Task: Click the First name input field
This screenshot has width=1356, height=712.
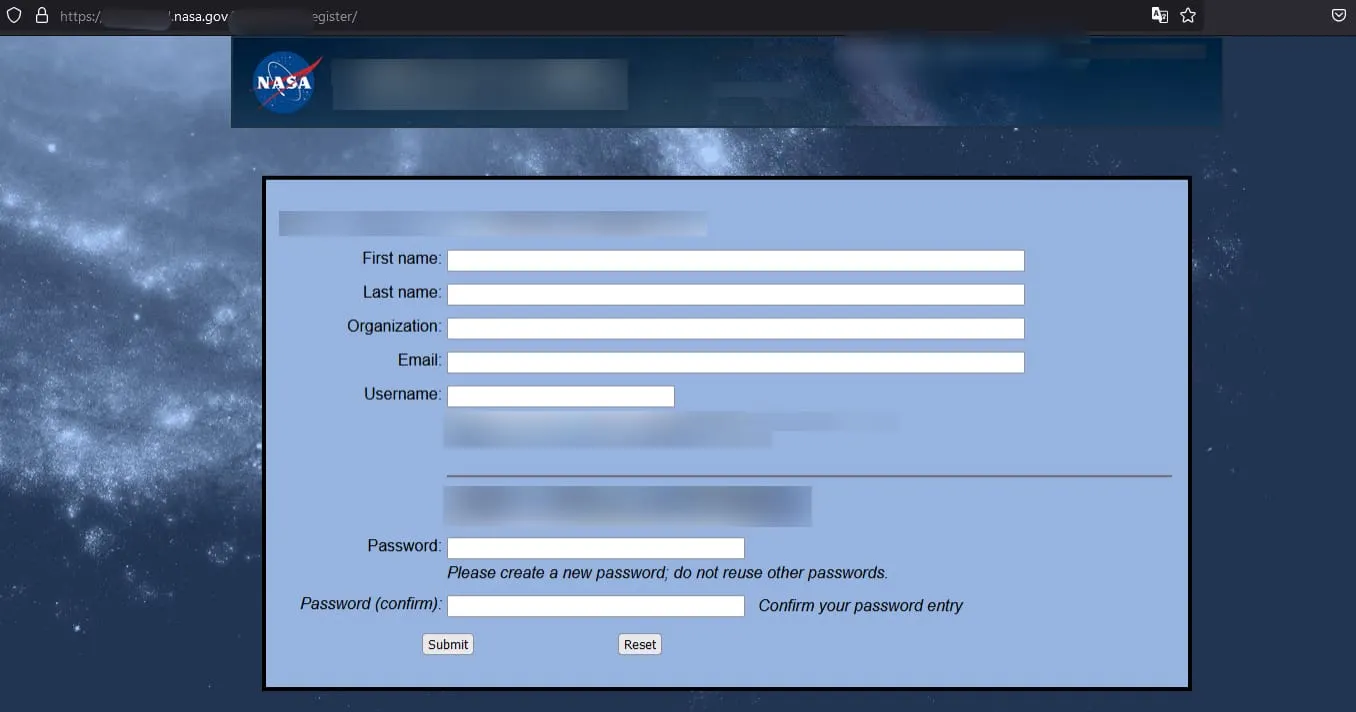Action: click(735, 261)
